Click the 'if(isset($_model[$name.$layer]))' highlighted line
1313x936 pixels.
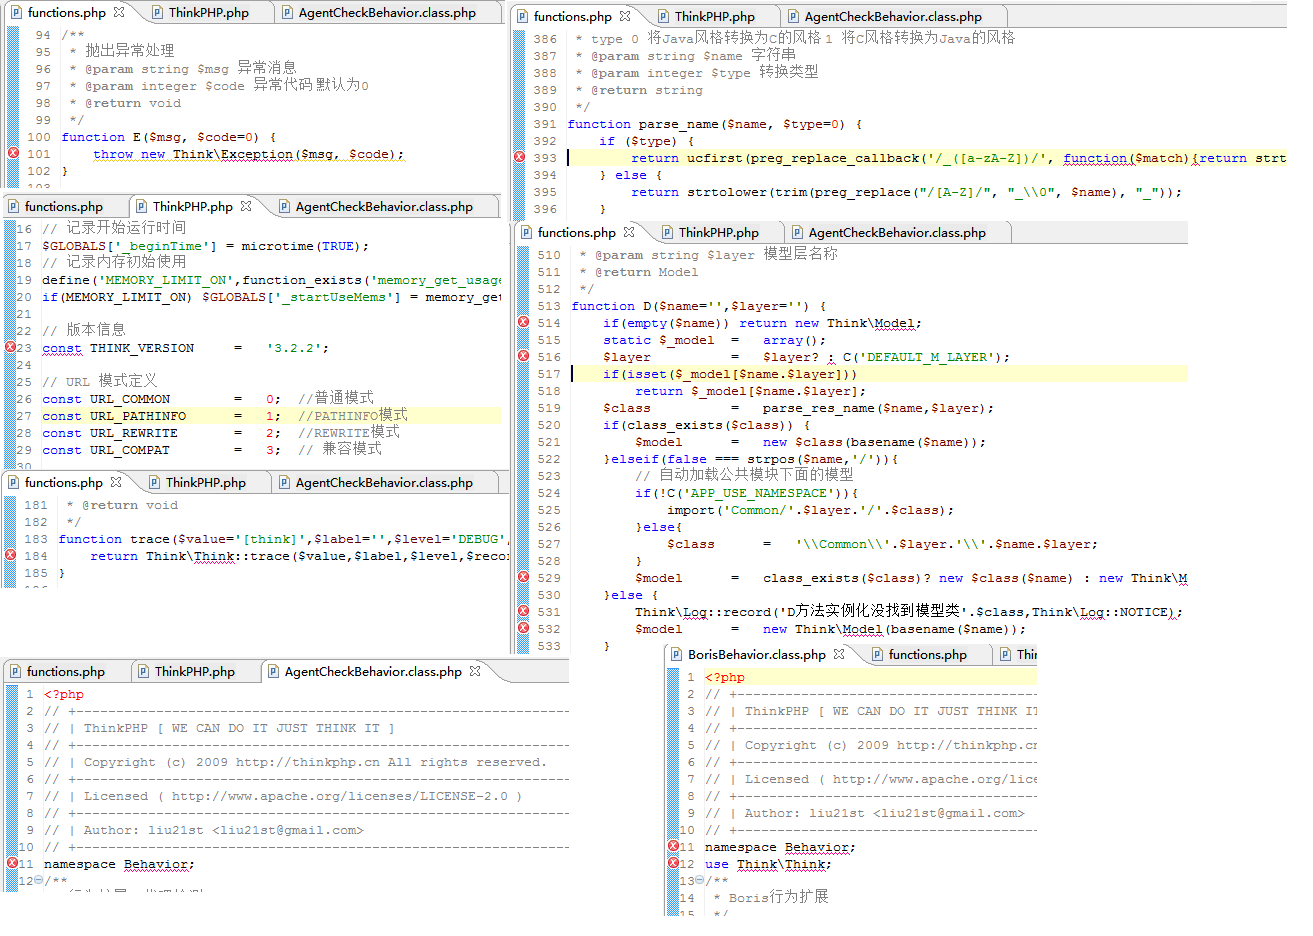pyautogui.click(x=730, y=374)
